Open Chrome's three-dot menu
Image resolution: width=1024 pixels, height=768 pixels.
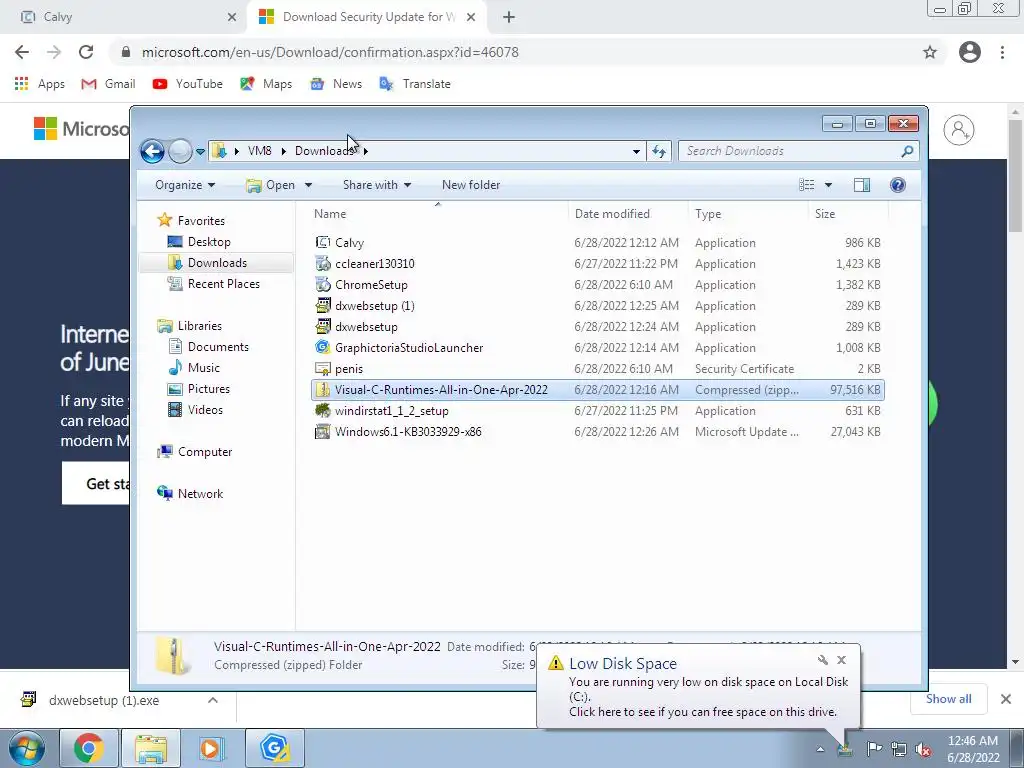pos(1002,52)
